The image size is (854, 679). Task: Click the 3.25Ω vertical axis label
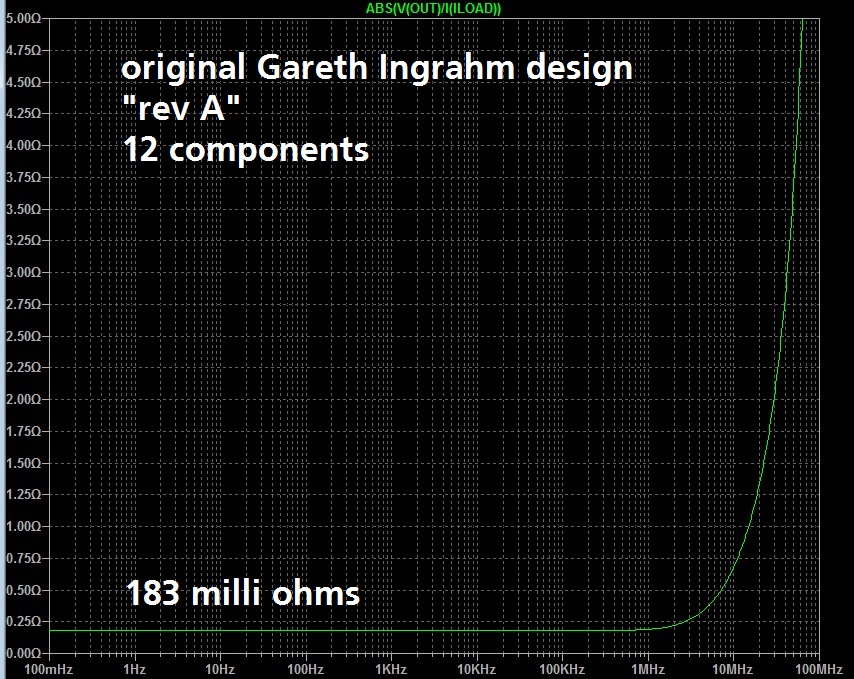[23, 241]
